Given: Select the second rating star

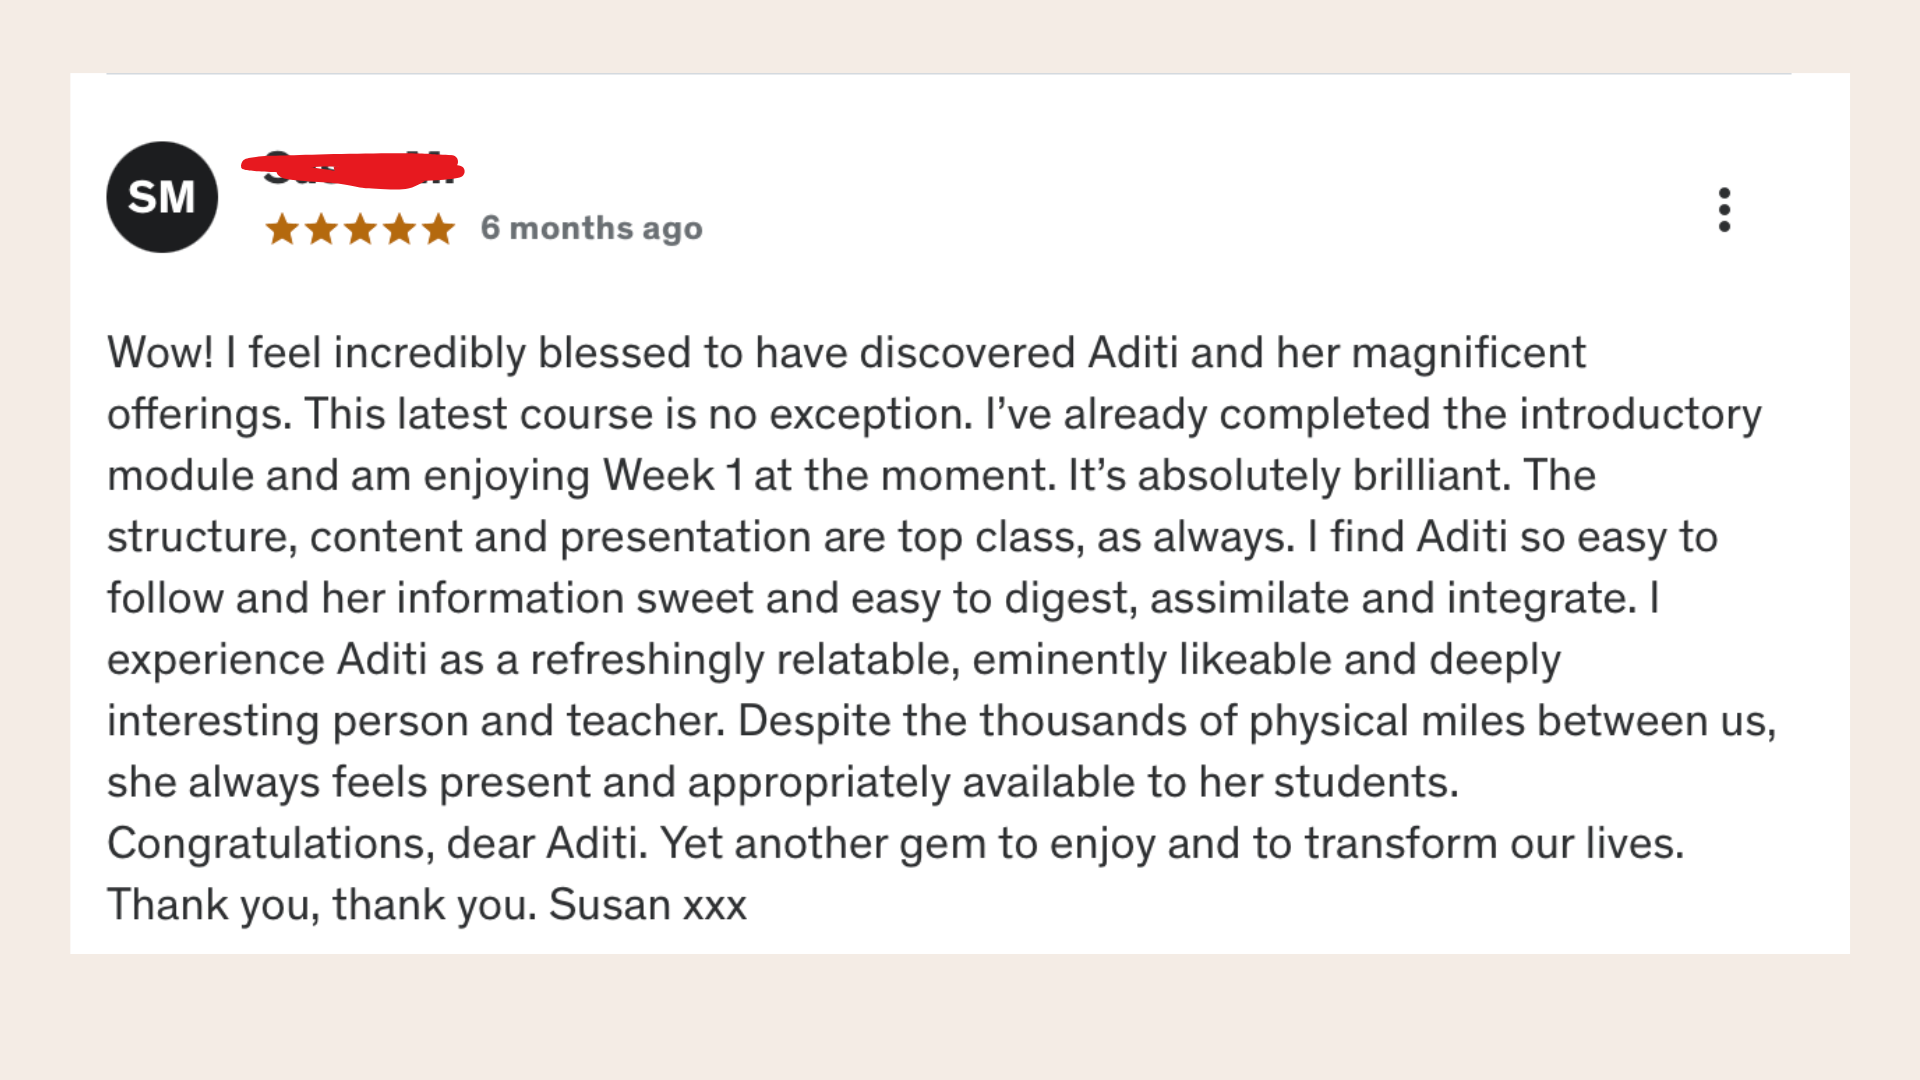Looking at the screenshot, I should [x=321, y=229].
